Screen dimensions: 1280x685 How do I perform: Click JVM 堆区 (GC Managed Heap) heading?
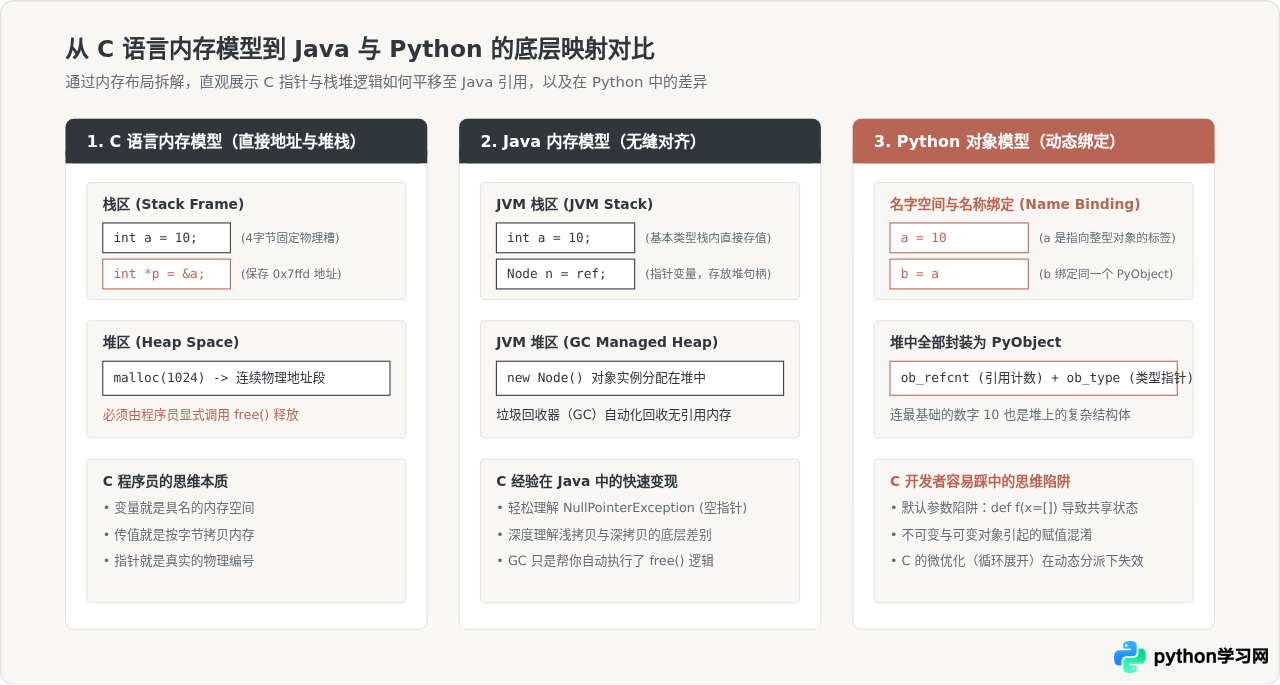[607, 342]
